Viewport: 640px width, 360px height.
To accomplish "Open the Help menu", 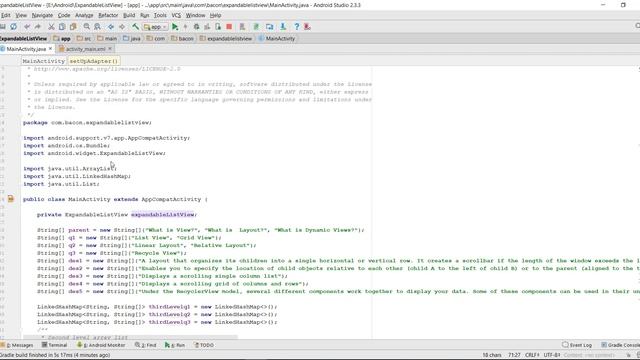I will click(216, 15).
